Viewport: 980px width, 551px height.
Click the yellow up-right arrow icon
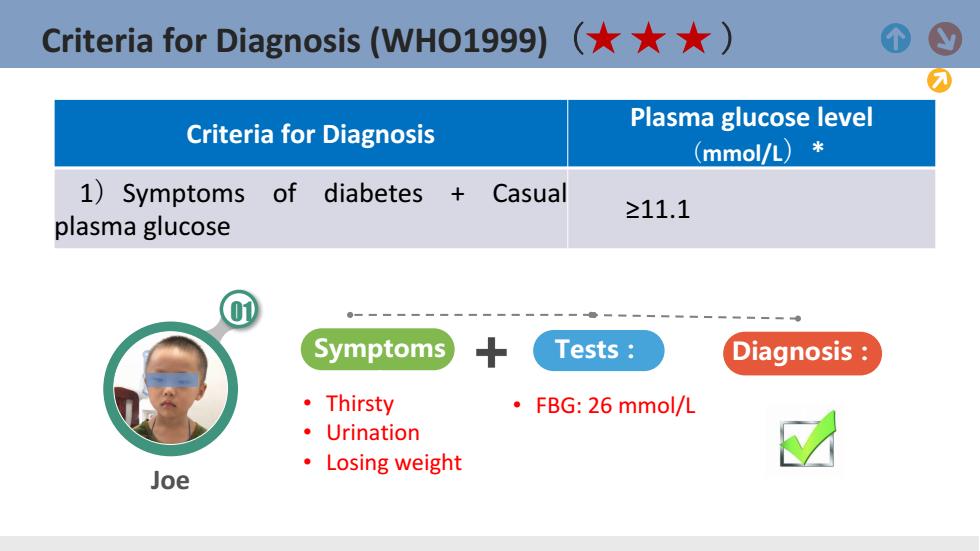click(939, 81)
